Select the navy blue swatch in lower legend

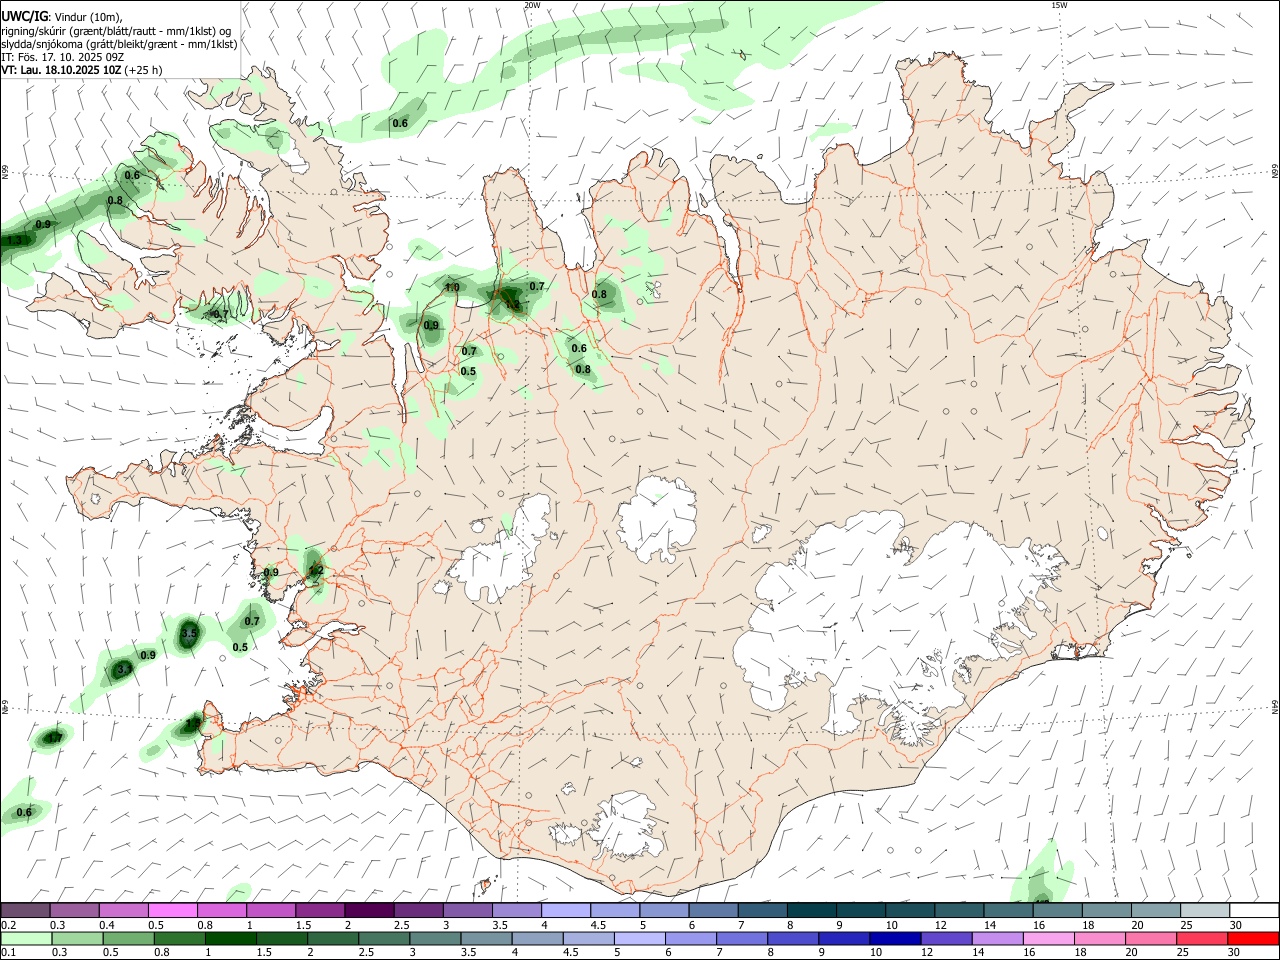click(894, 938)
